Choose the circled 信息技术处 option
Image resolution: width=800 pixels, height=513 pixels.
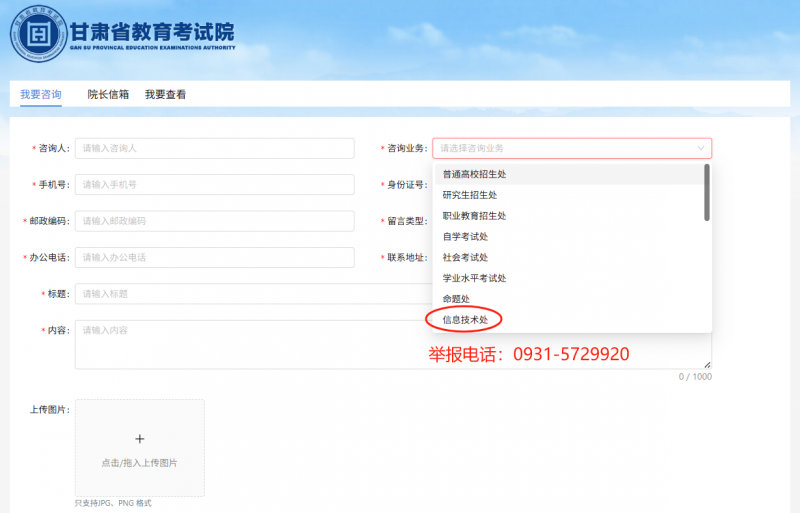click(x=465, y=320)
